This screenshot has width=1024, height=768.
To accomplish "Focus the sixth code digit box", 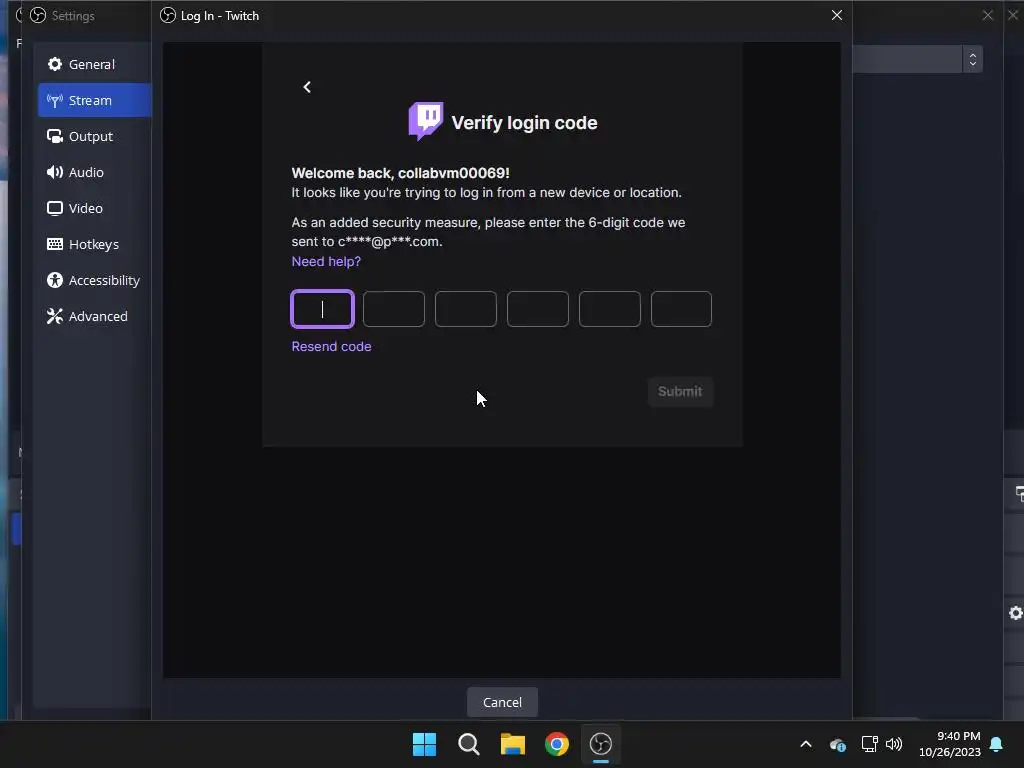I will point(681,309).
